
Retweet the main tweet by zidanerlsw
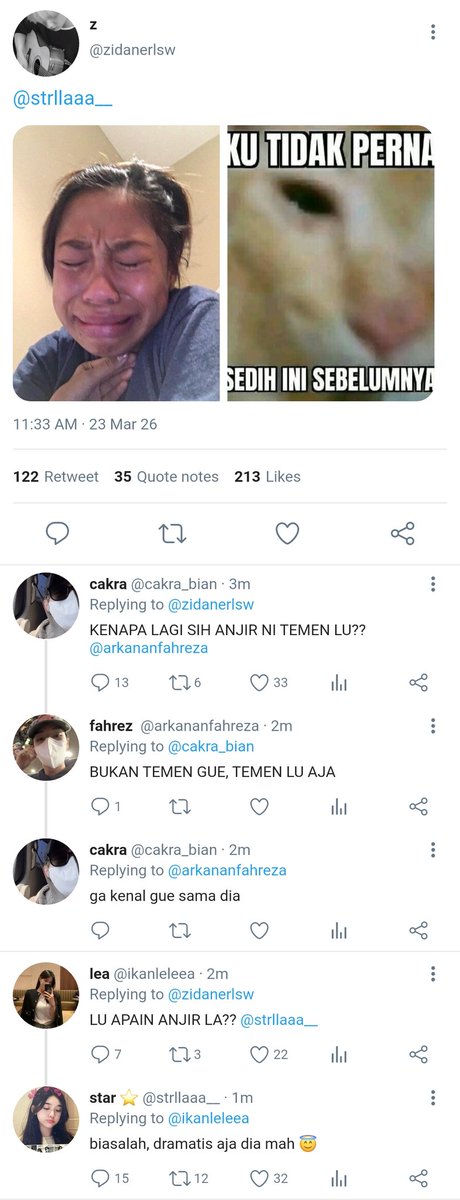[173, 534]
